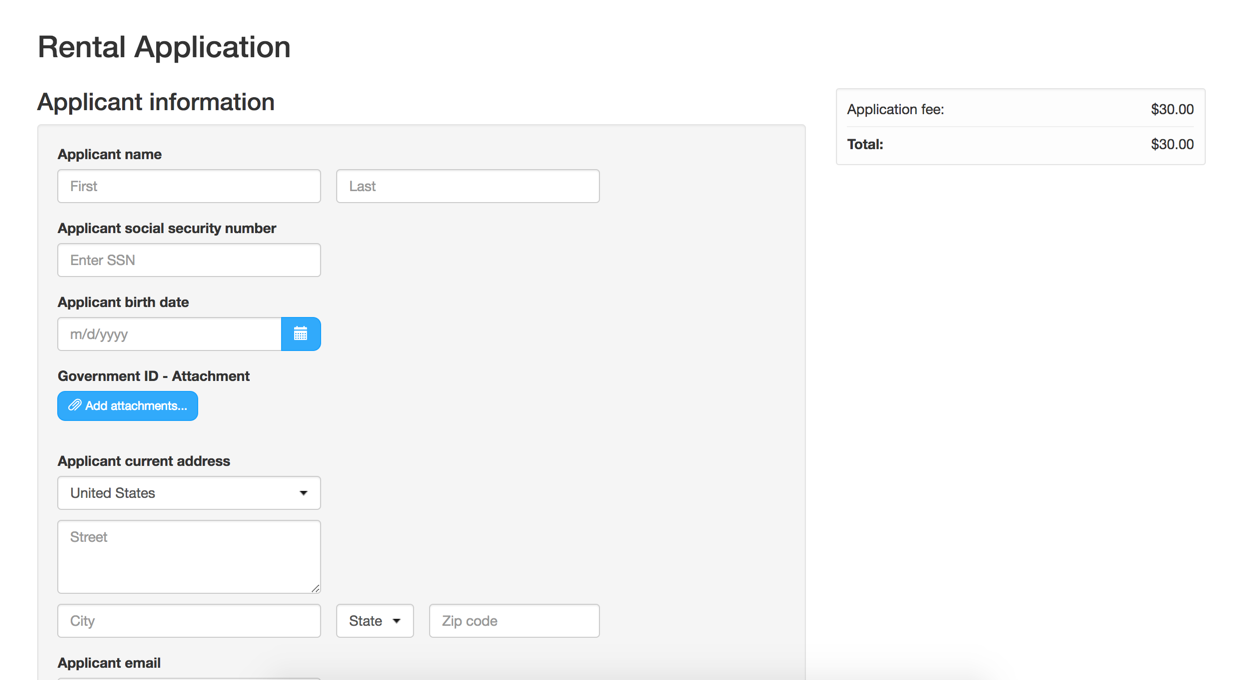
Task: Click into the m/d/yyyy birth date field
Action: pos(169,334)
